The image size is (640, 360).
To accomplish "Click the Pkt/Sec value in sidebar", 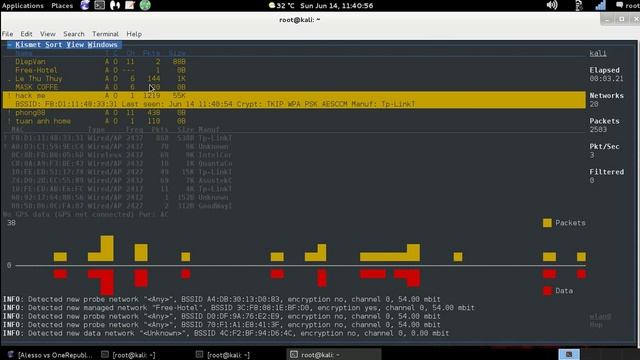I will pyautogui.click(x=592, y=155).
